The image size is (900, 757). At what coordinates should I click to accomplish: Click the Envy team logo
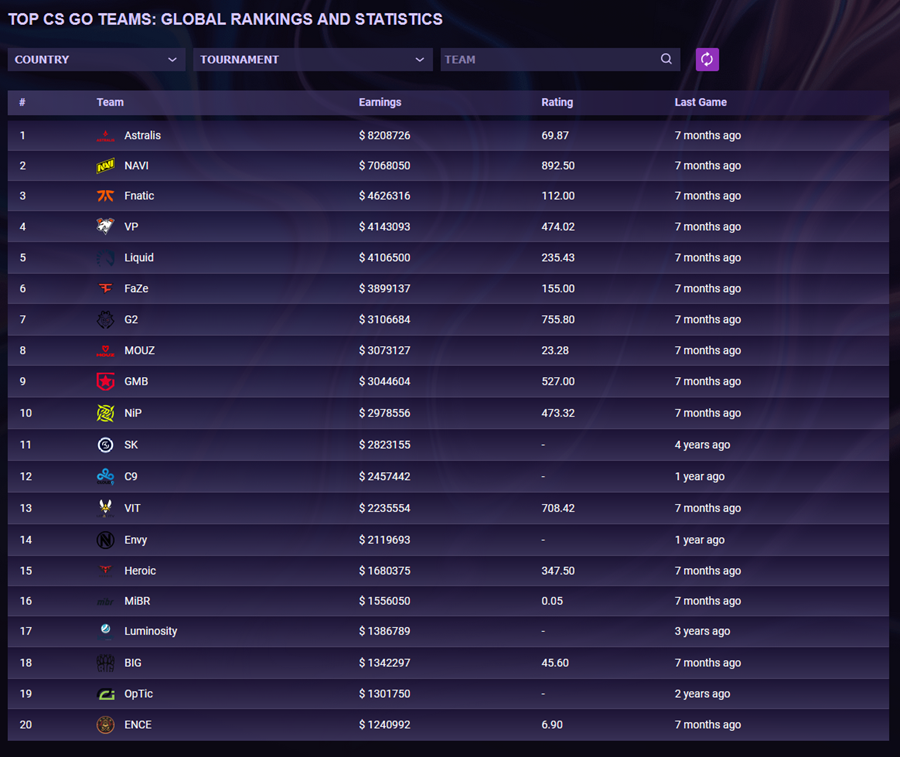(105, 540)
